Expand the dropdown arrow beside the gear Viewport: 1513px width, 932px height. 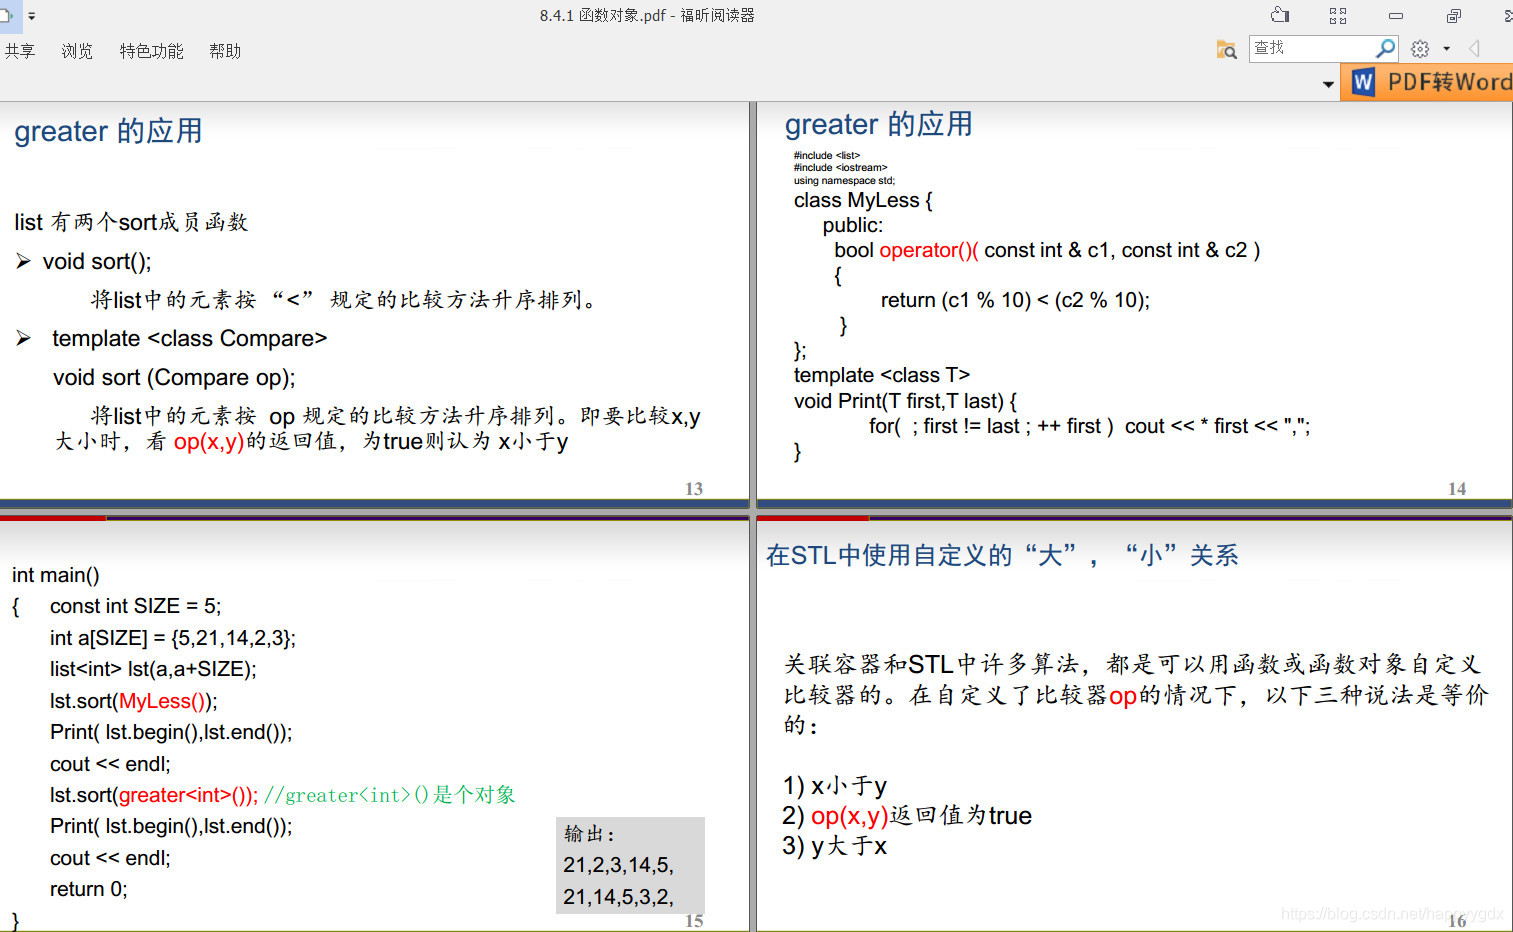pyautogui.click(x=1446, y=49)
